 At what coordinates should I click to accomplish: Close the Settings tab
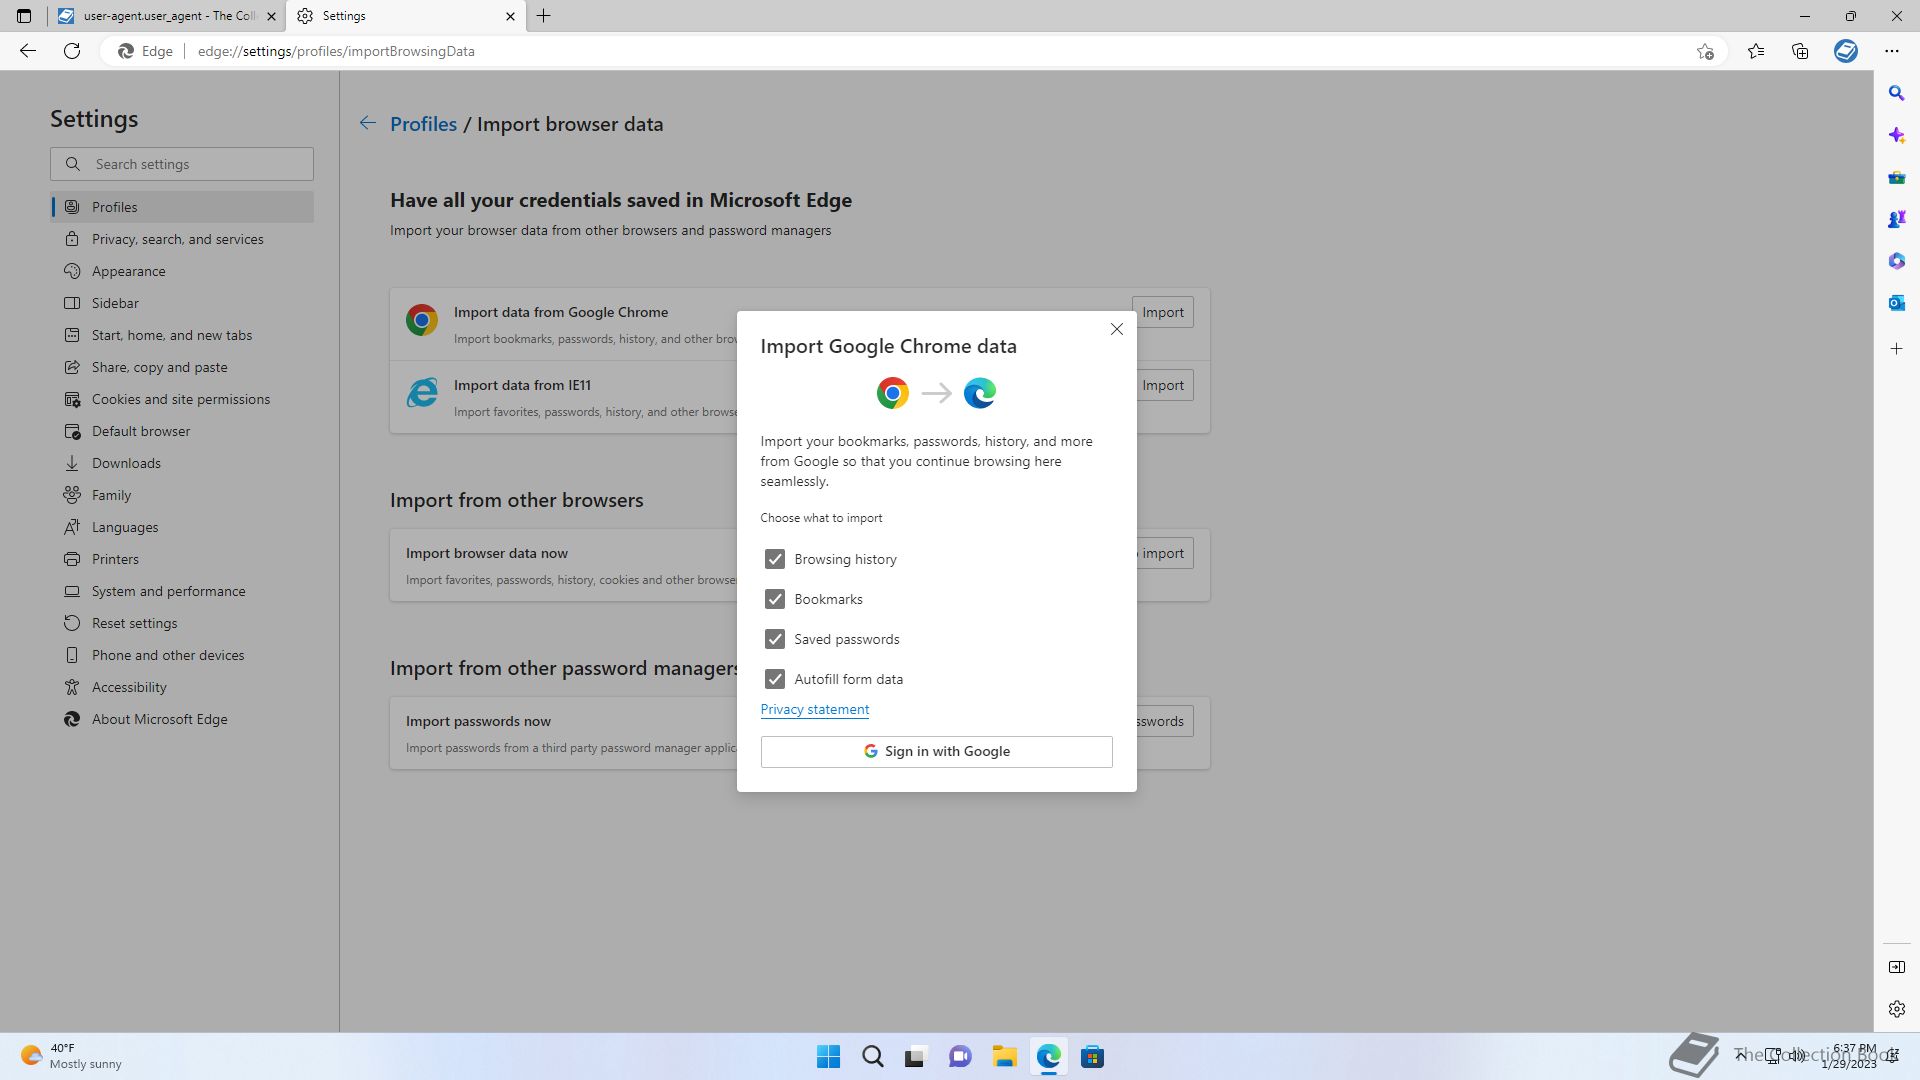(x=510, y=16)
